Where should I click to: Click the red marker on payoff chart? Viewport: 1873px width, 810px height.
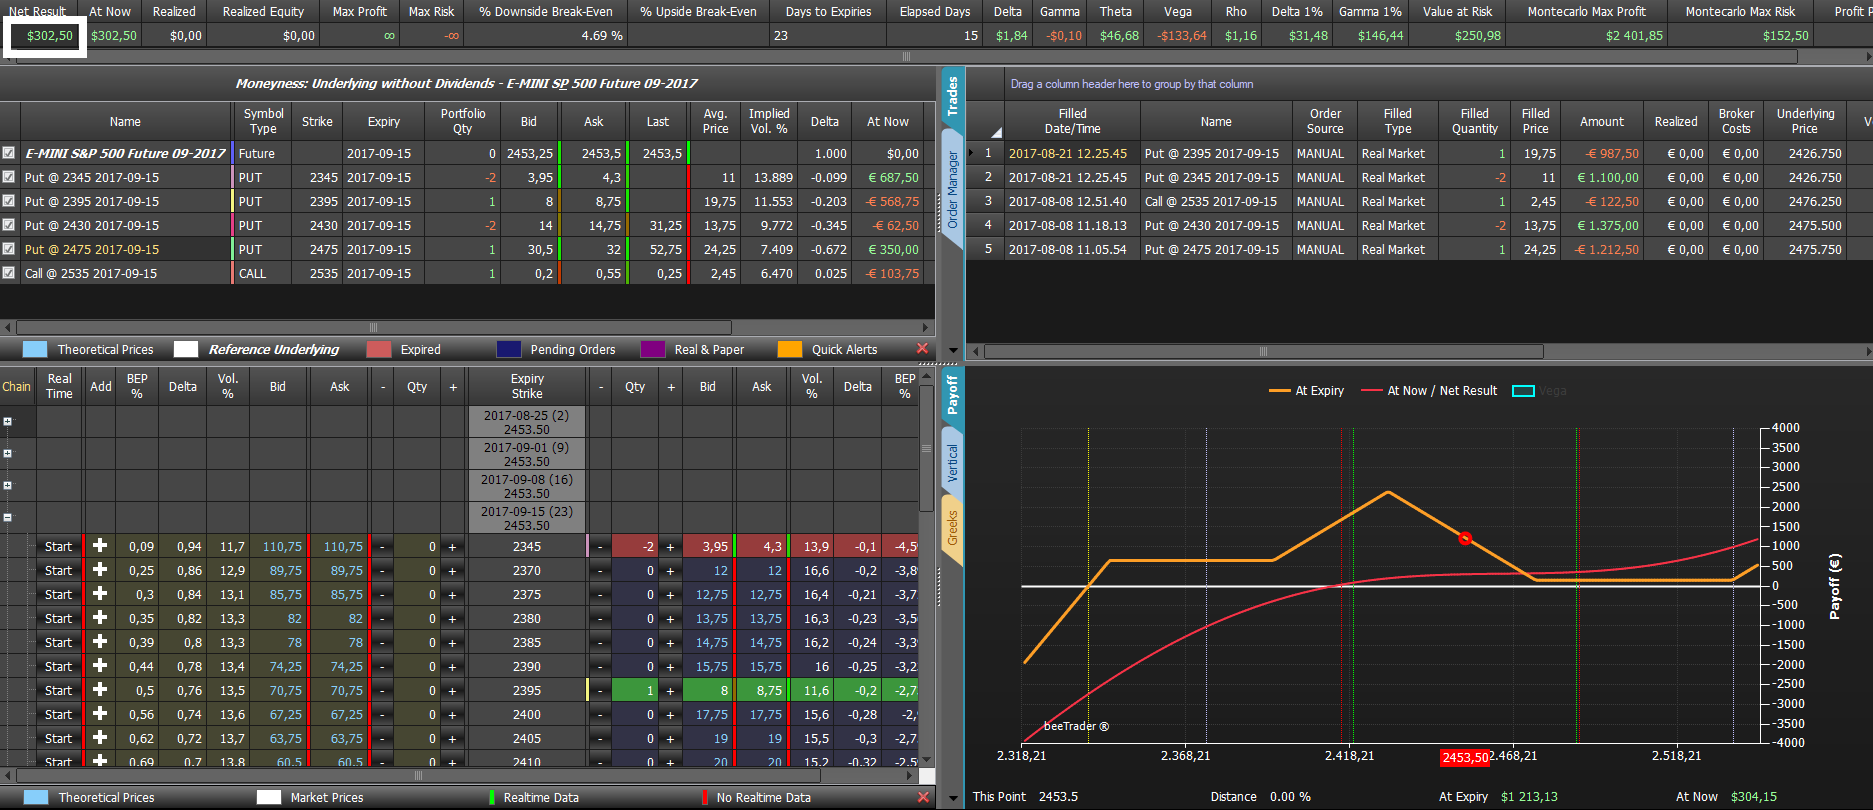[1465, 538]
